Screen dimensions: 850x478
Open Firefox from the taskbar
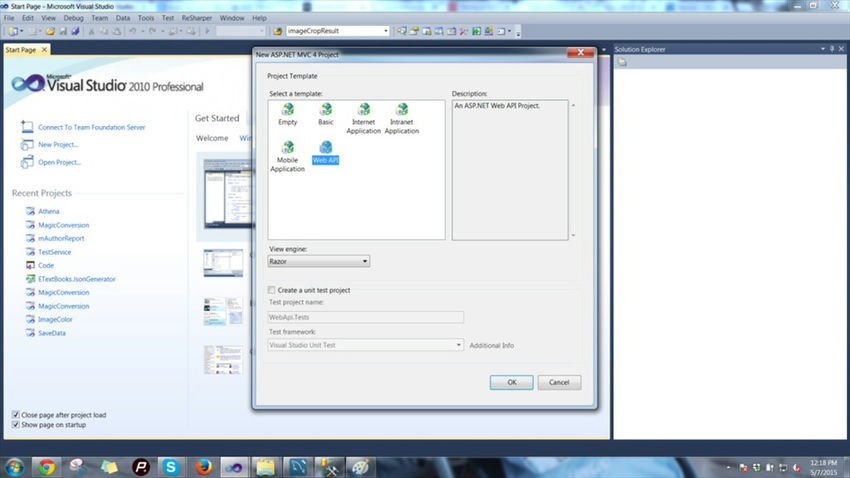point(203,467)
